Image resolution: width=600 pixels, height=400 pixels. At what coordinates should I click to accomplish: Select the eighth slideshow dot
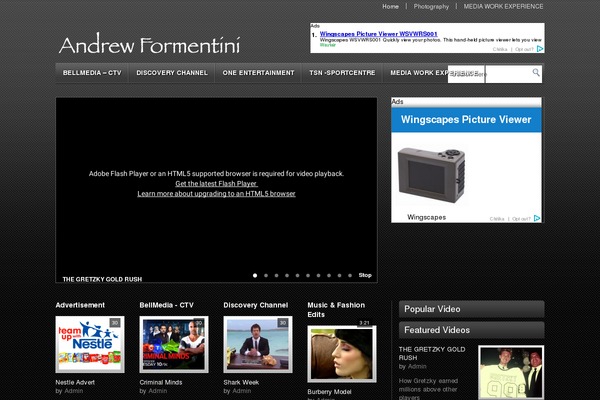pos(329,276)
